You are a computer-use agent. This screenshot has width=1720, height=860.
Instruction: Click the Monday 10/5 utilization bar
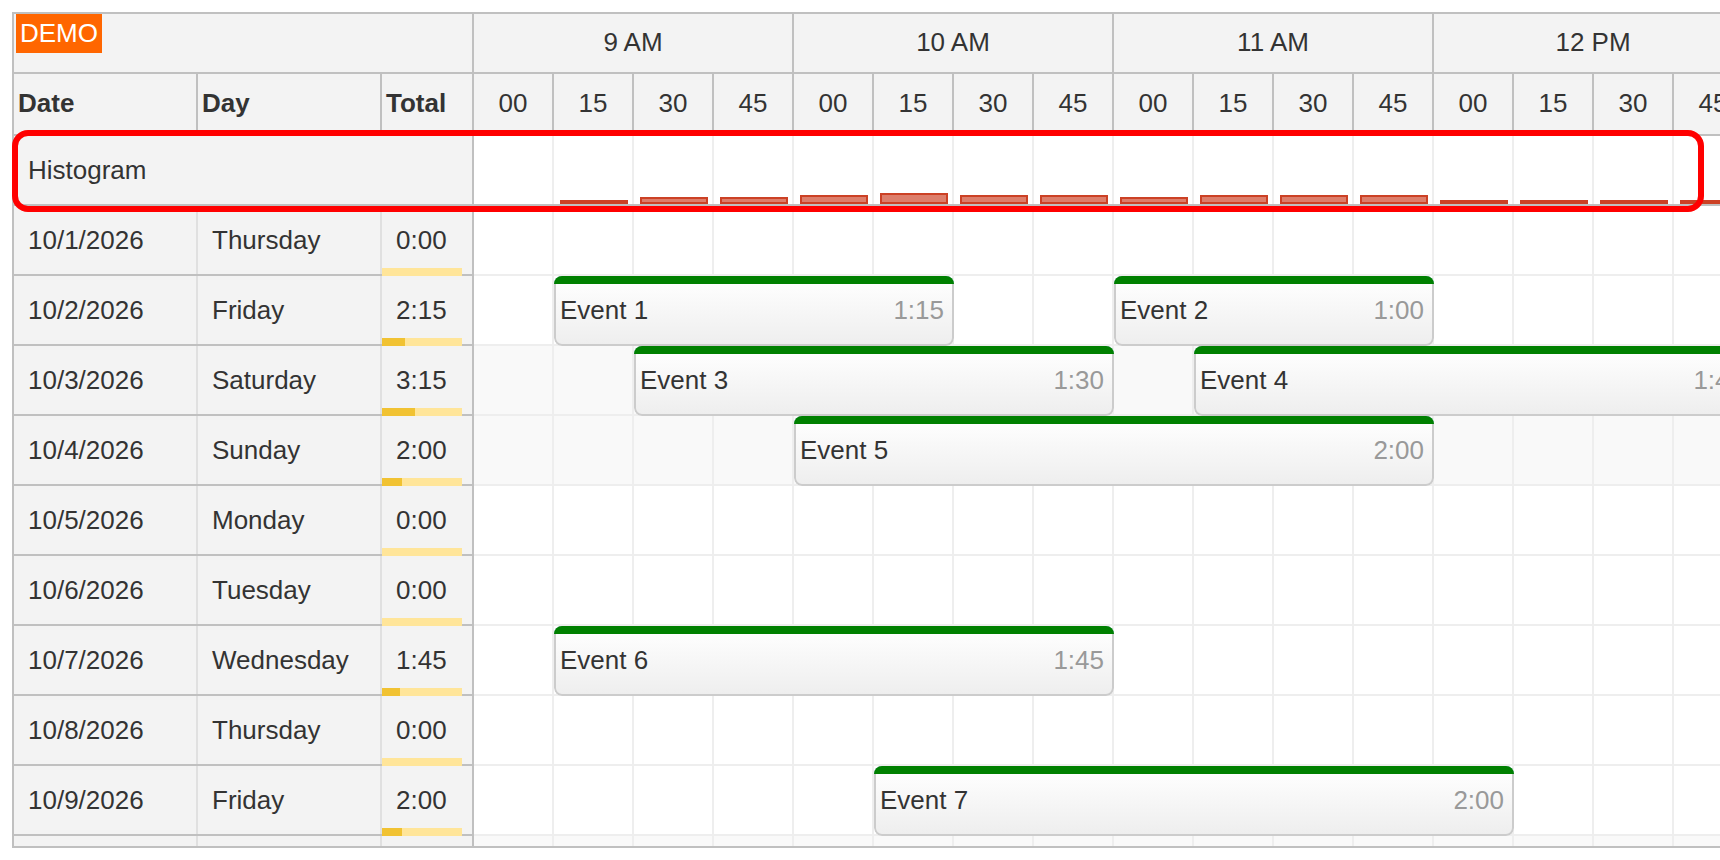[421, 551]
